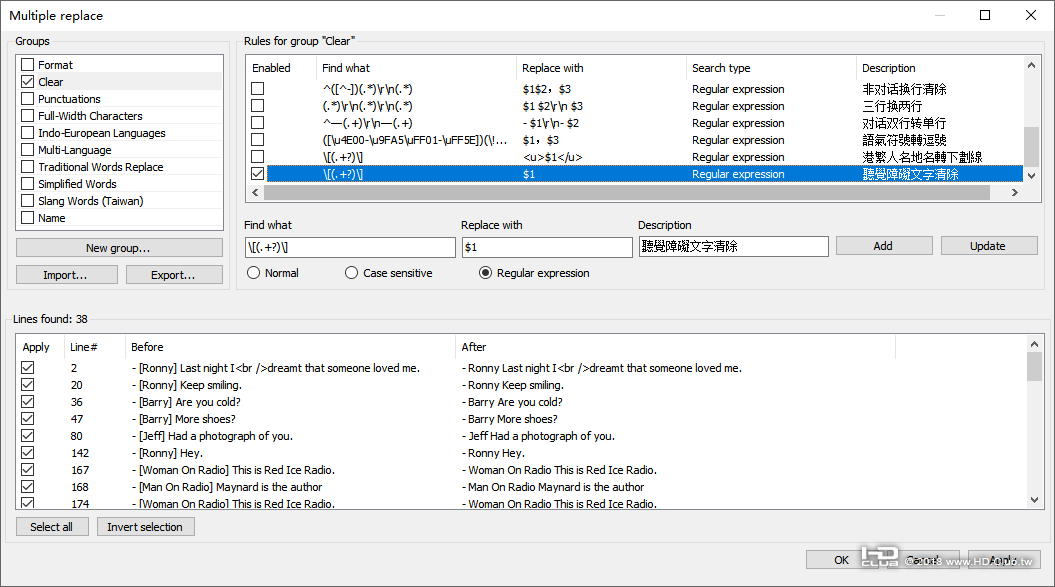The height and width of the screenshot is (587, 1055).
Task: Sort rules by Search type column header
Action: tap(721, 68)
